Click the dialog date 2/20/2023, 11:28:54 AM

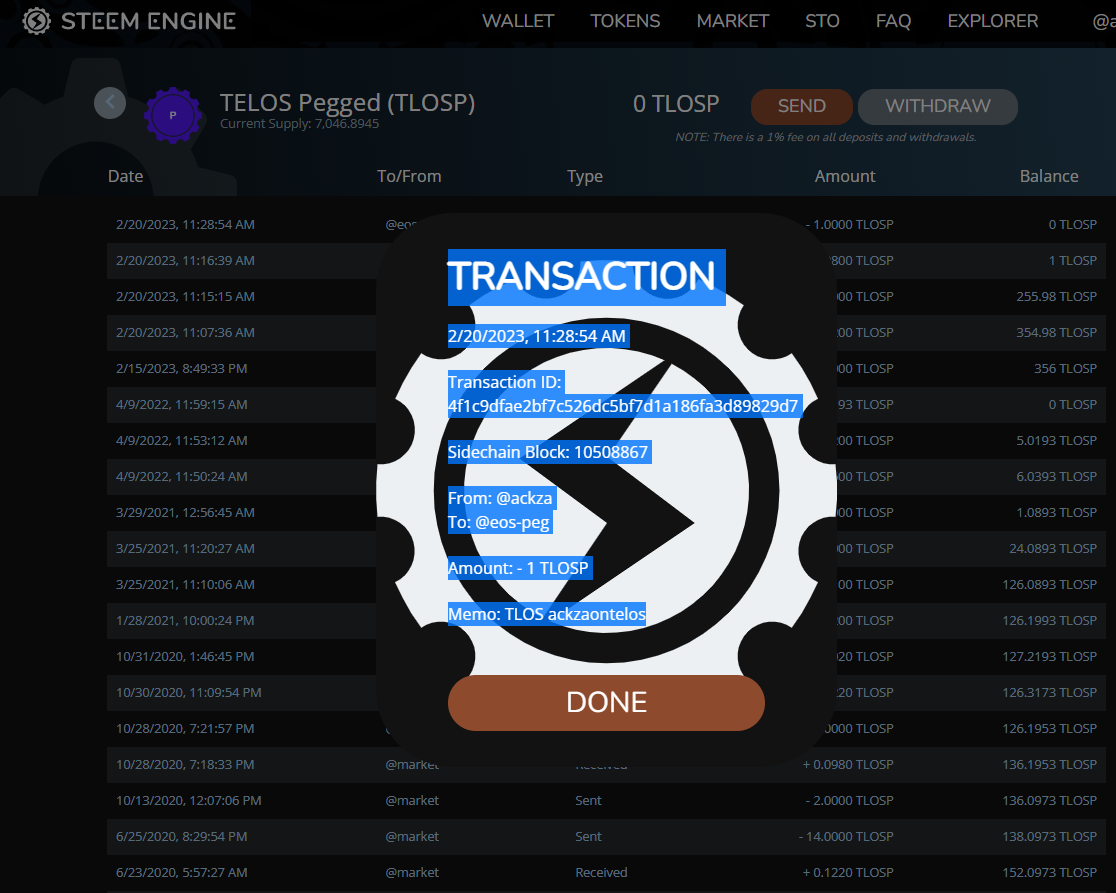pyautogui.click(x=537, y=336)
